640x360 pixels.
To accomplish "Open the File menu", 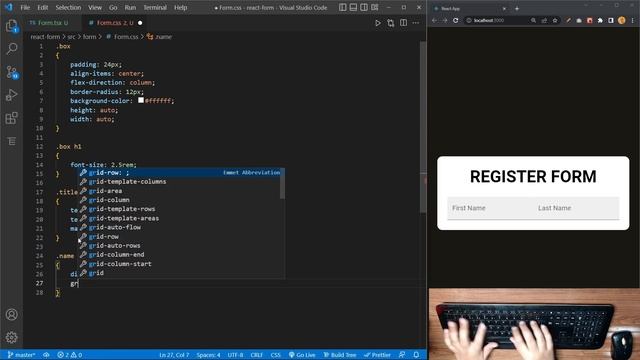I will (25, 7).
